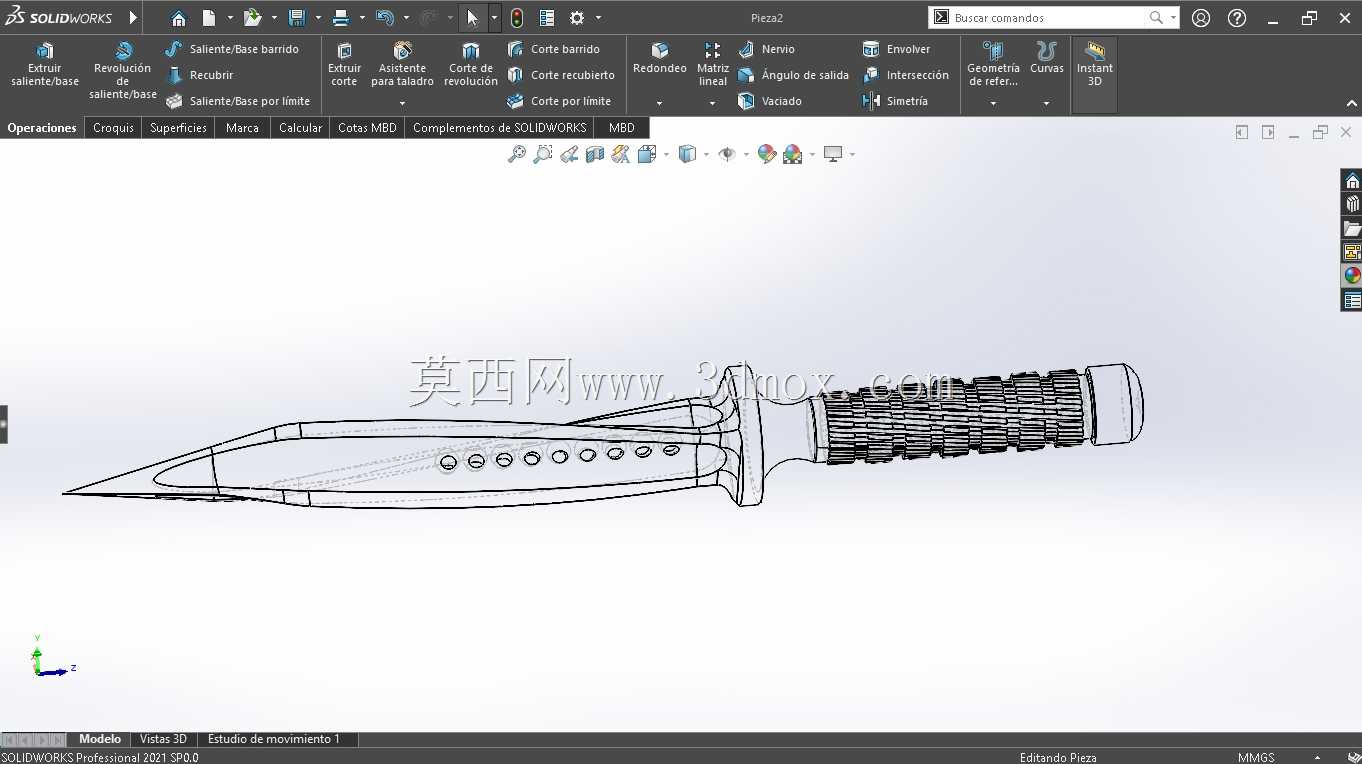Open Vistas 3D bottom tab
1362x764 pixels.
point(163,739)
